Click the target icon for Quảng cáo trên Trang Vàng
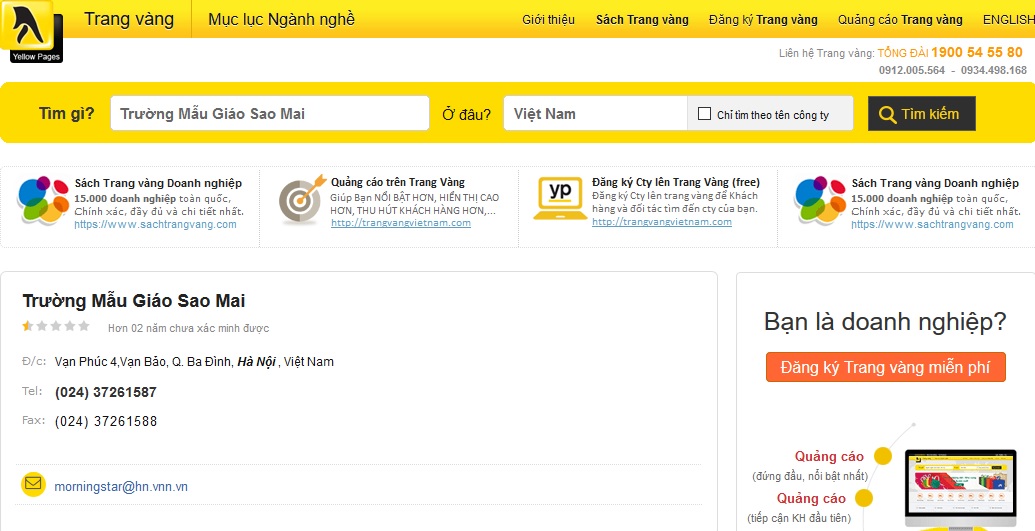 click(302, 199)
